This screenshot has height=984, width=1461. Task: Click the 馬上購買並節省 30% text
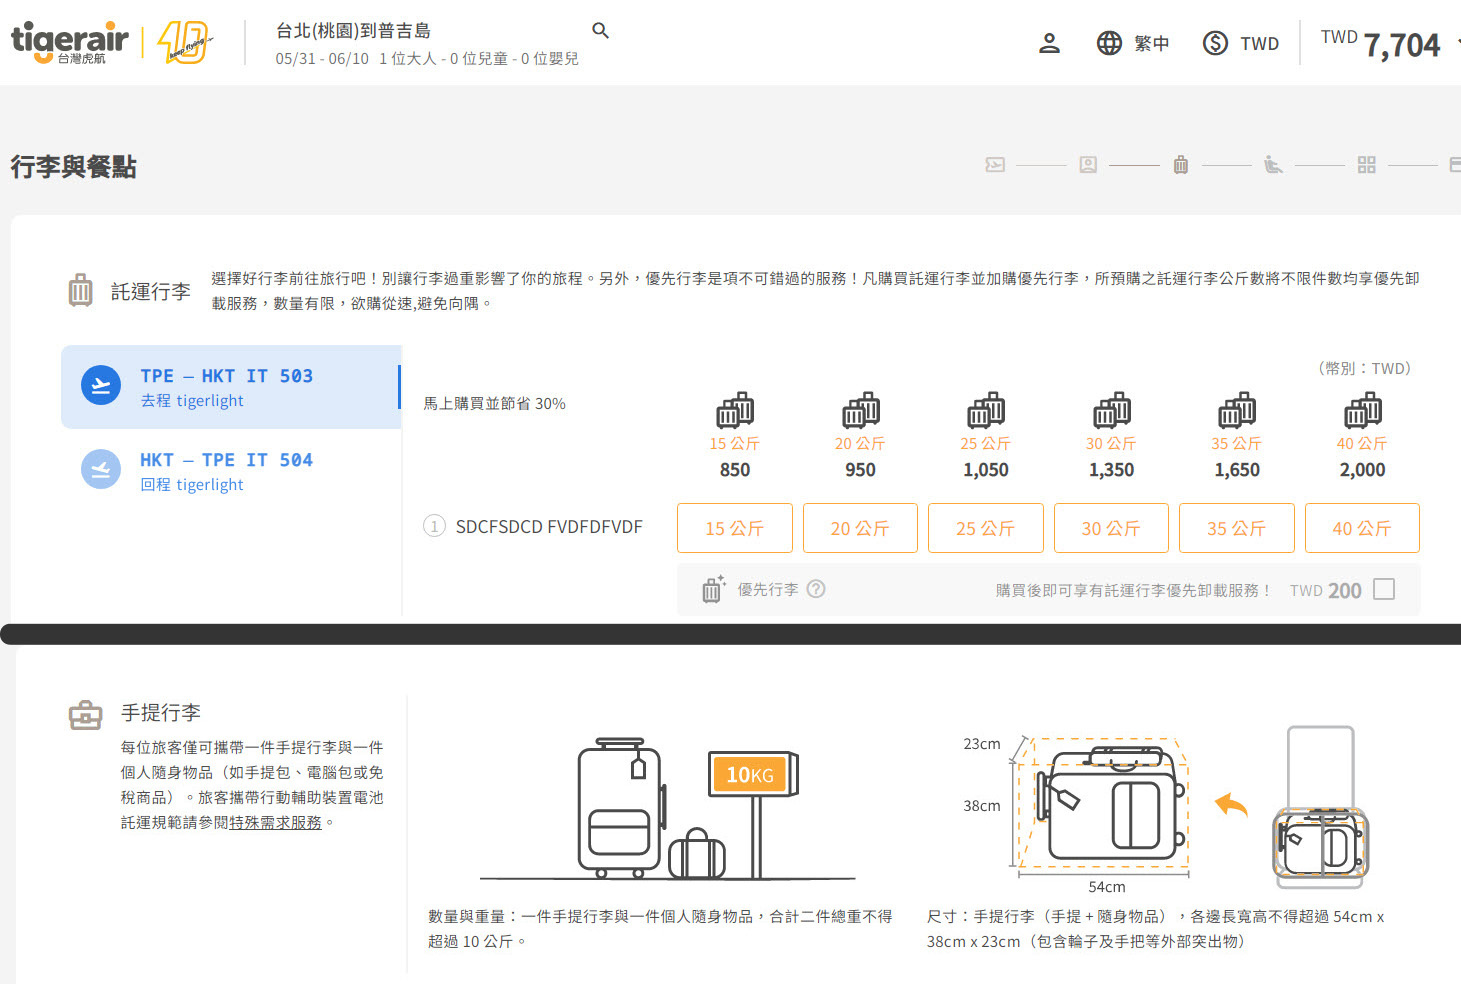coord(494,403)
